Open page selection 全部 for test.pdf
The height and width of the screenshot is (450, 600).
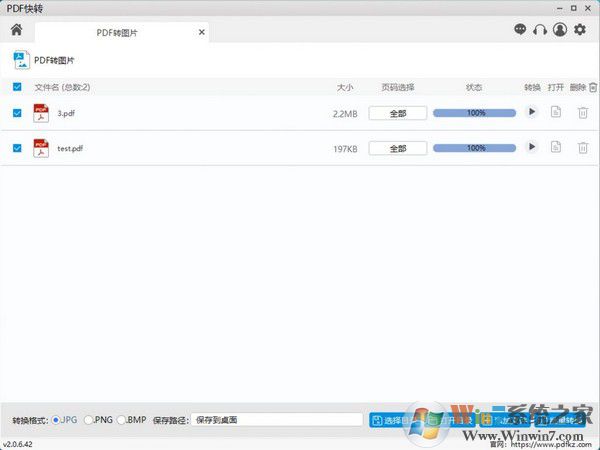(398, 148)
